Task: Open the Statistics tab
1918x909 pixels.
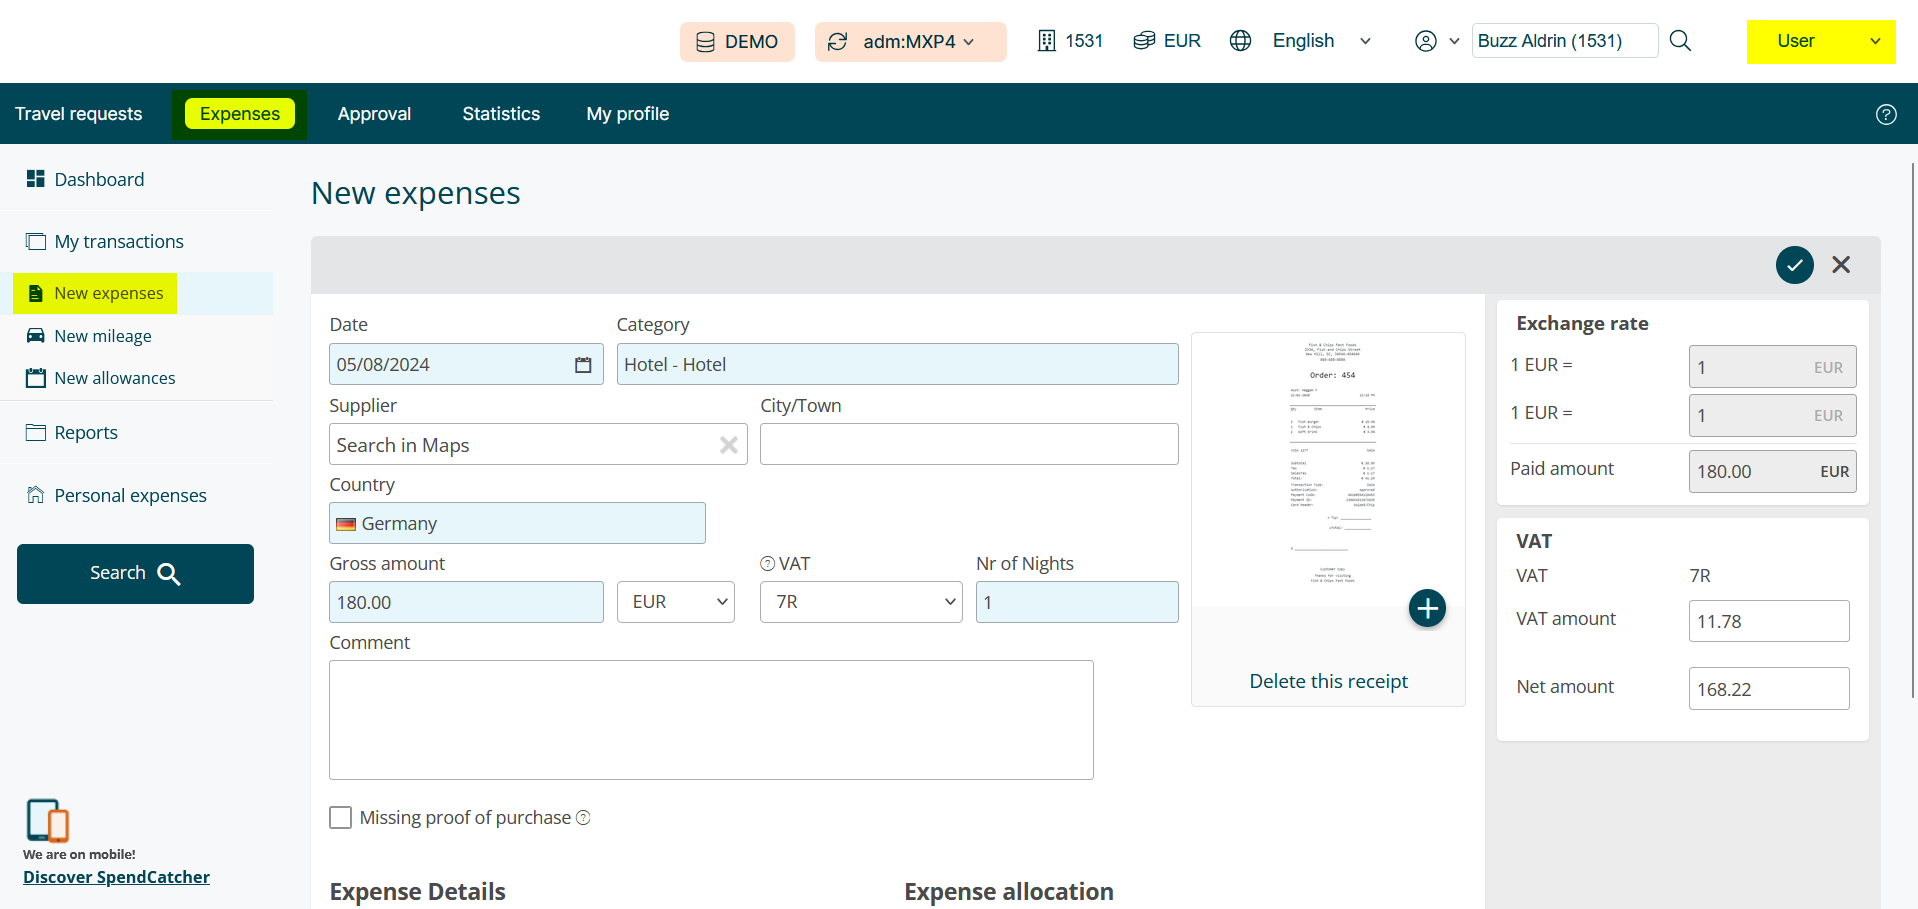Action: 501,114
